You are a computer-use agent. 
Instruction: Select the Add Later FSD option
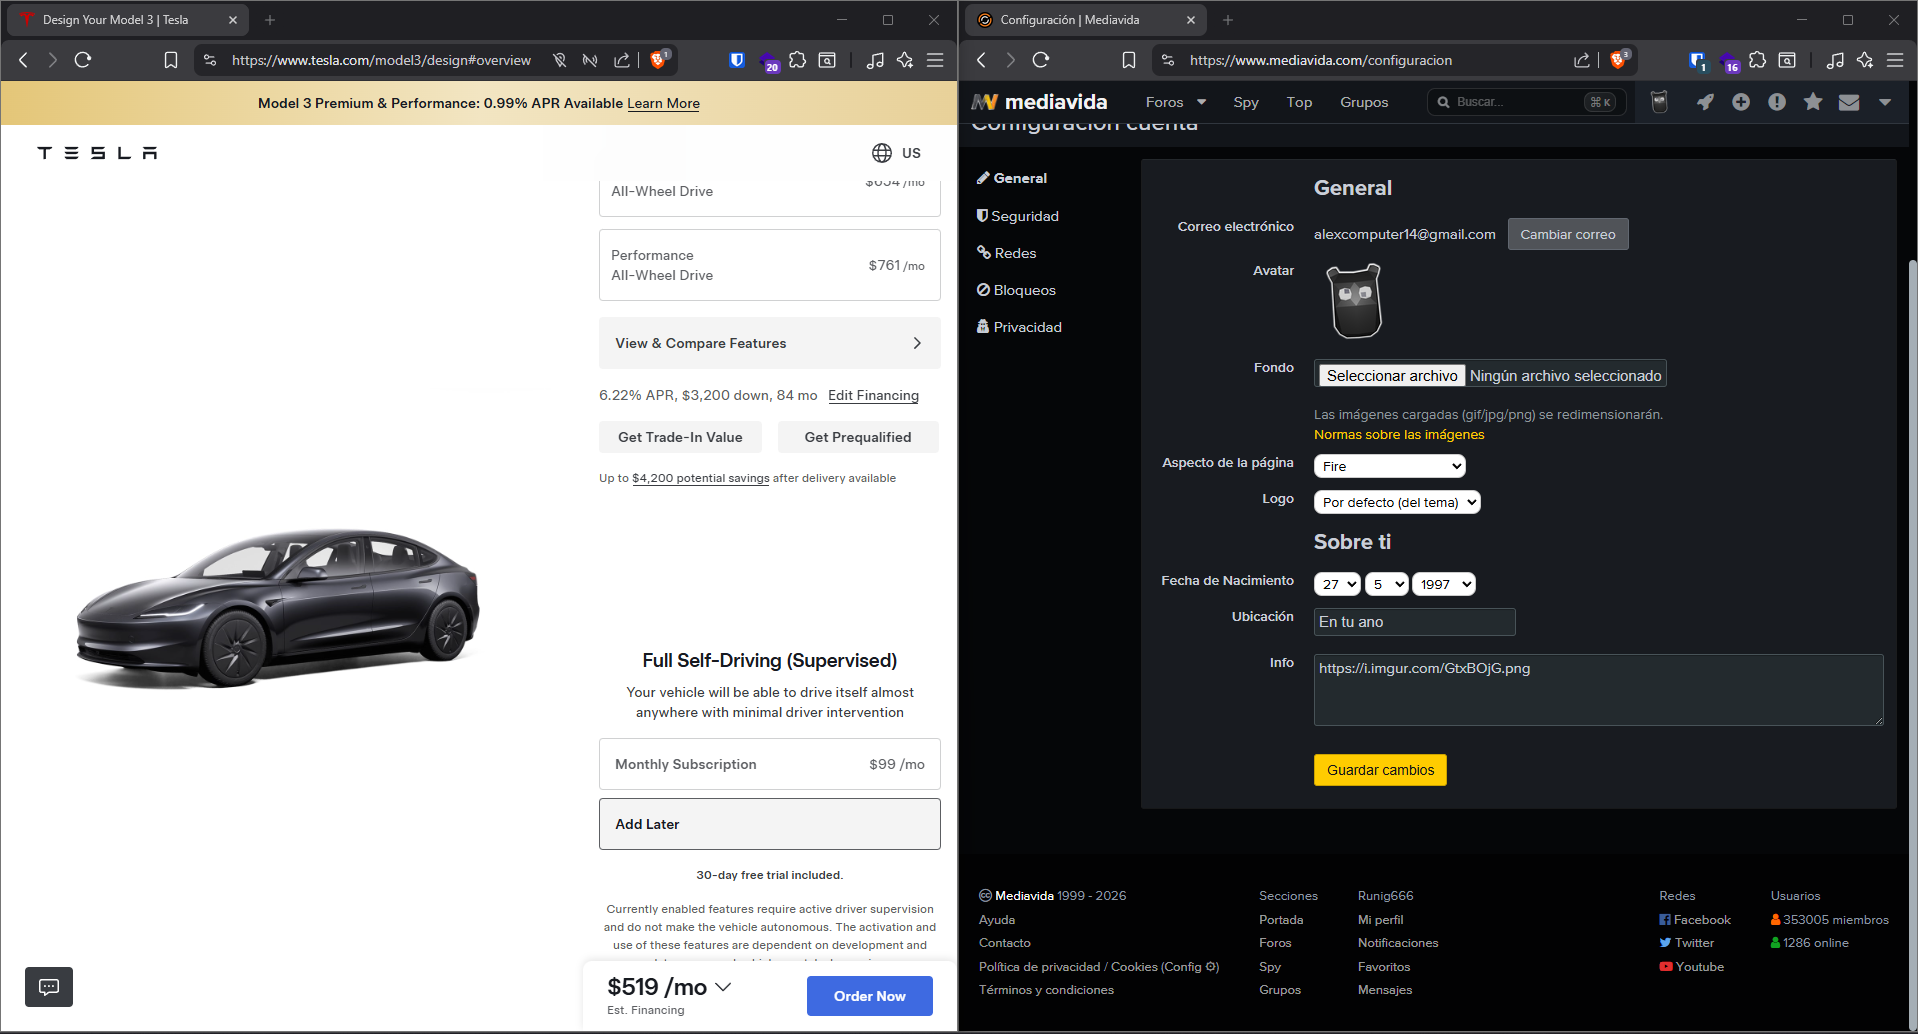click(769, 824)
